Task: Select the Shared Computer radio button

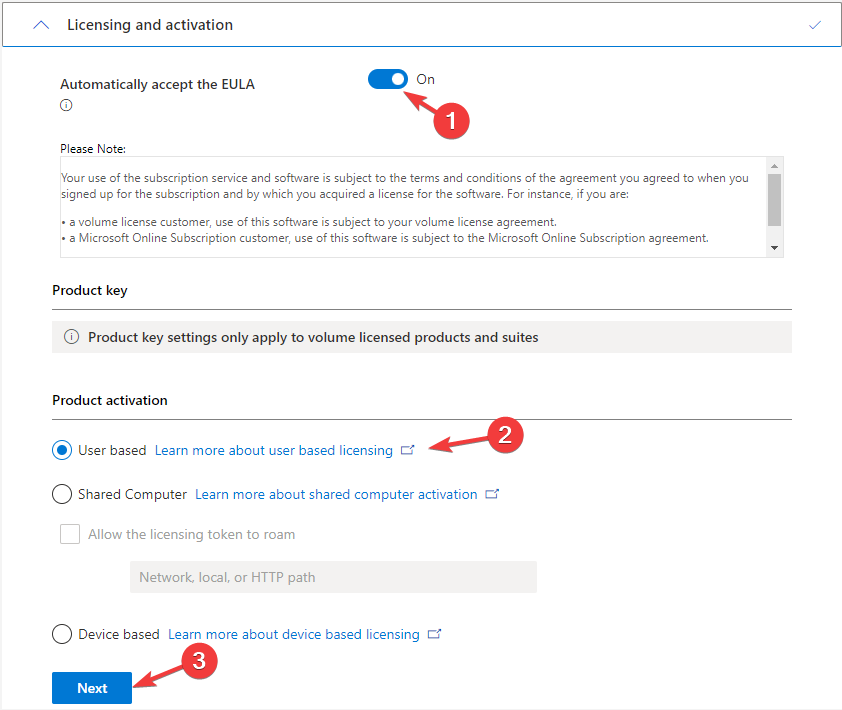Action: (x=62, y=494)
